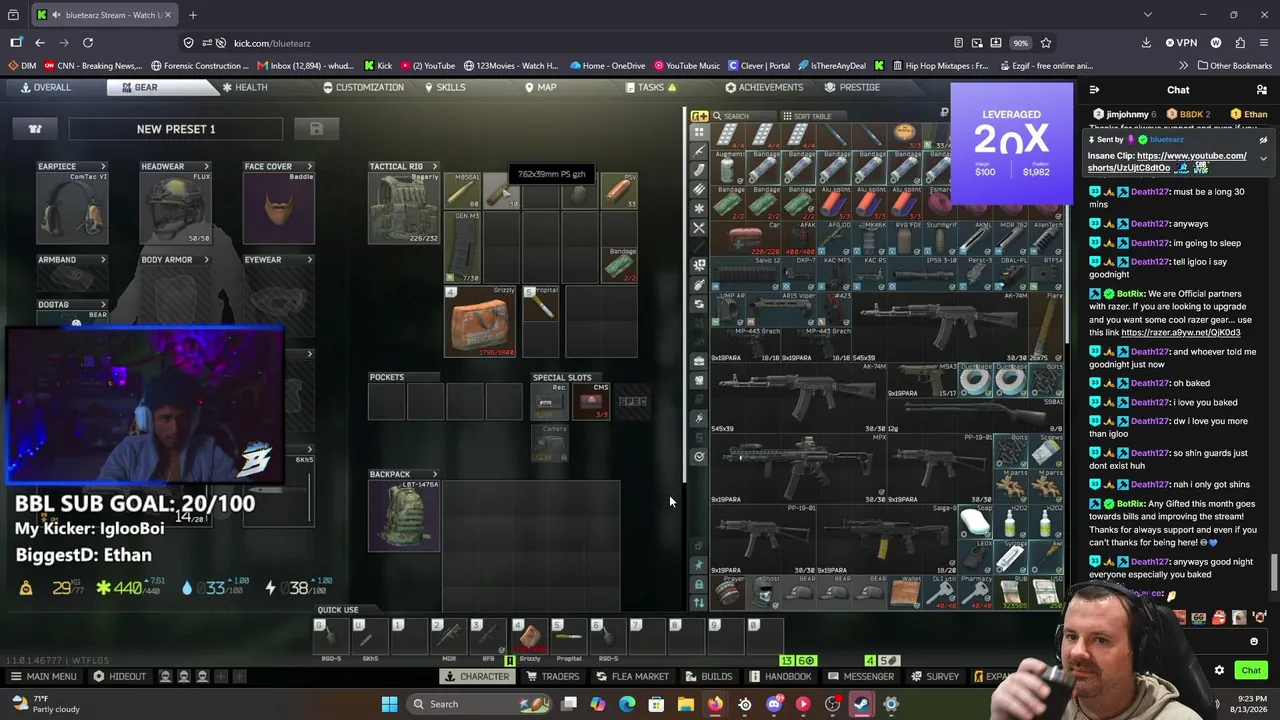Expand the pinned message chevron in chat
Image resolution: width=1280 pixels, height=720 pixels.
tap(1263, 158)
